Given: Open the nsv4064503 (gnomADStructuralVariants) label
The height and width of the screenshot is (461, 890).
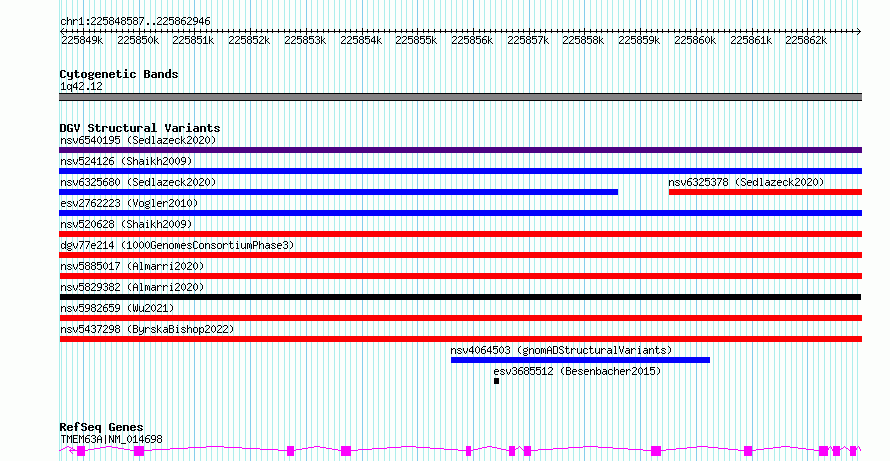Looking at the screenshot, I should tap(561, 350).
